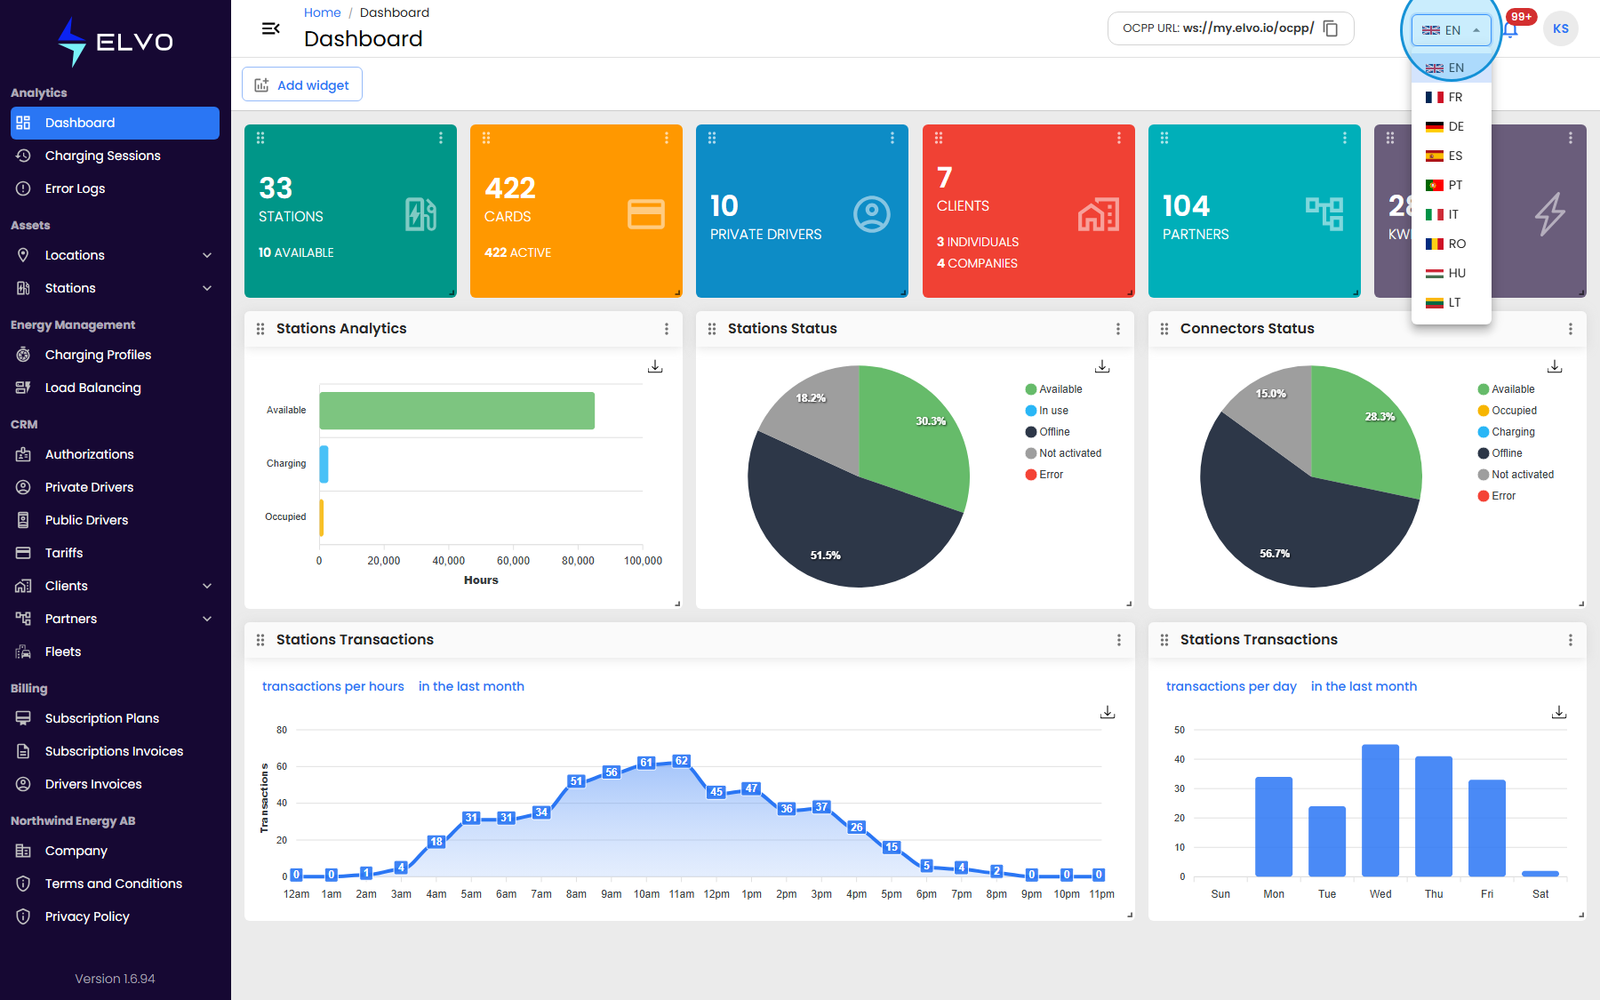This screenshot has width=1600, height=1000.
Task: Collapse the sidebar menu toggle icon
Action: [270, 28]
